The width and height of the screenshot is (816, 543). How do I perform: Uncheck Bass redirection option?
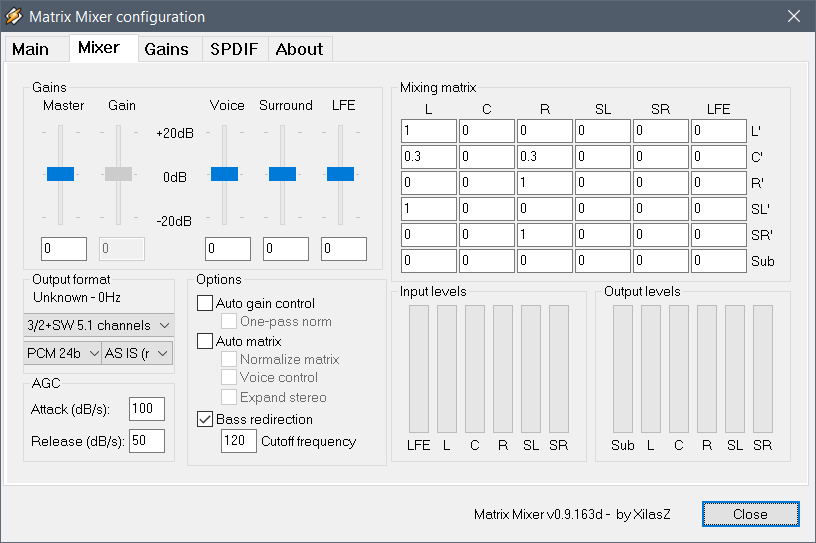point(205,419)
